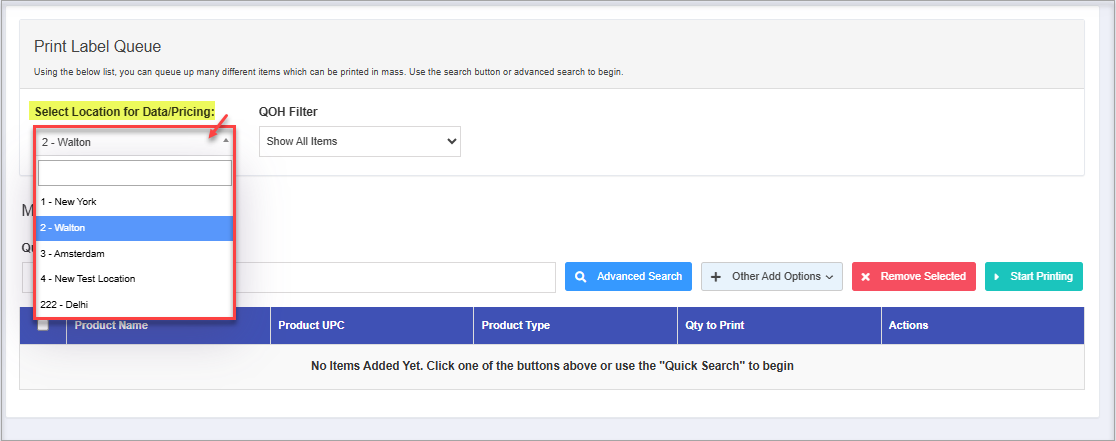The width and height of the screenshot is (1116, 441).
Task: Click the X icon on Remove Selected
Action: tap(866, 277)
